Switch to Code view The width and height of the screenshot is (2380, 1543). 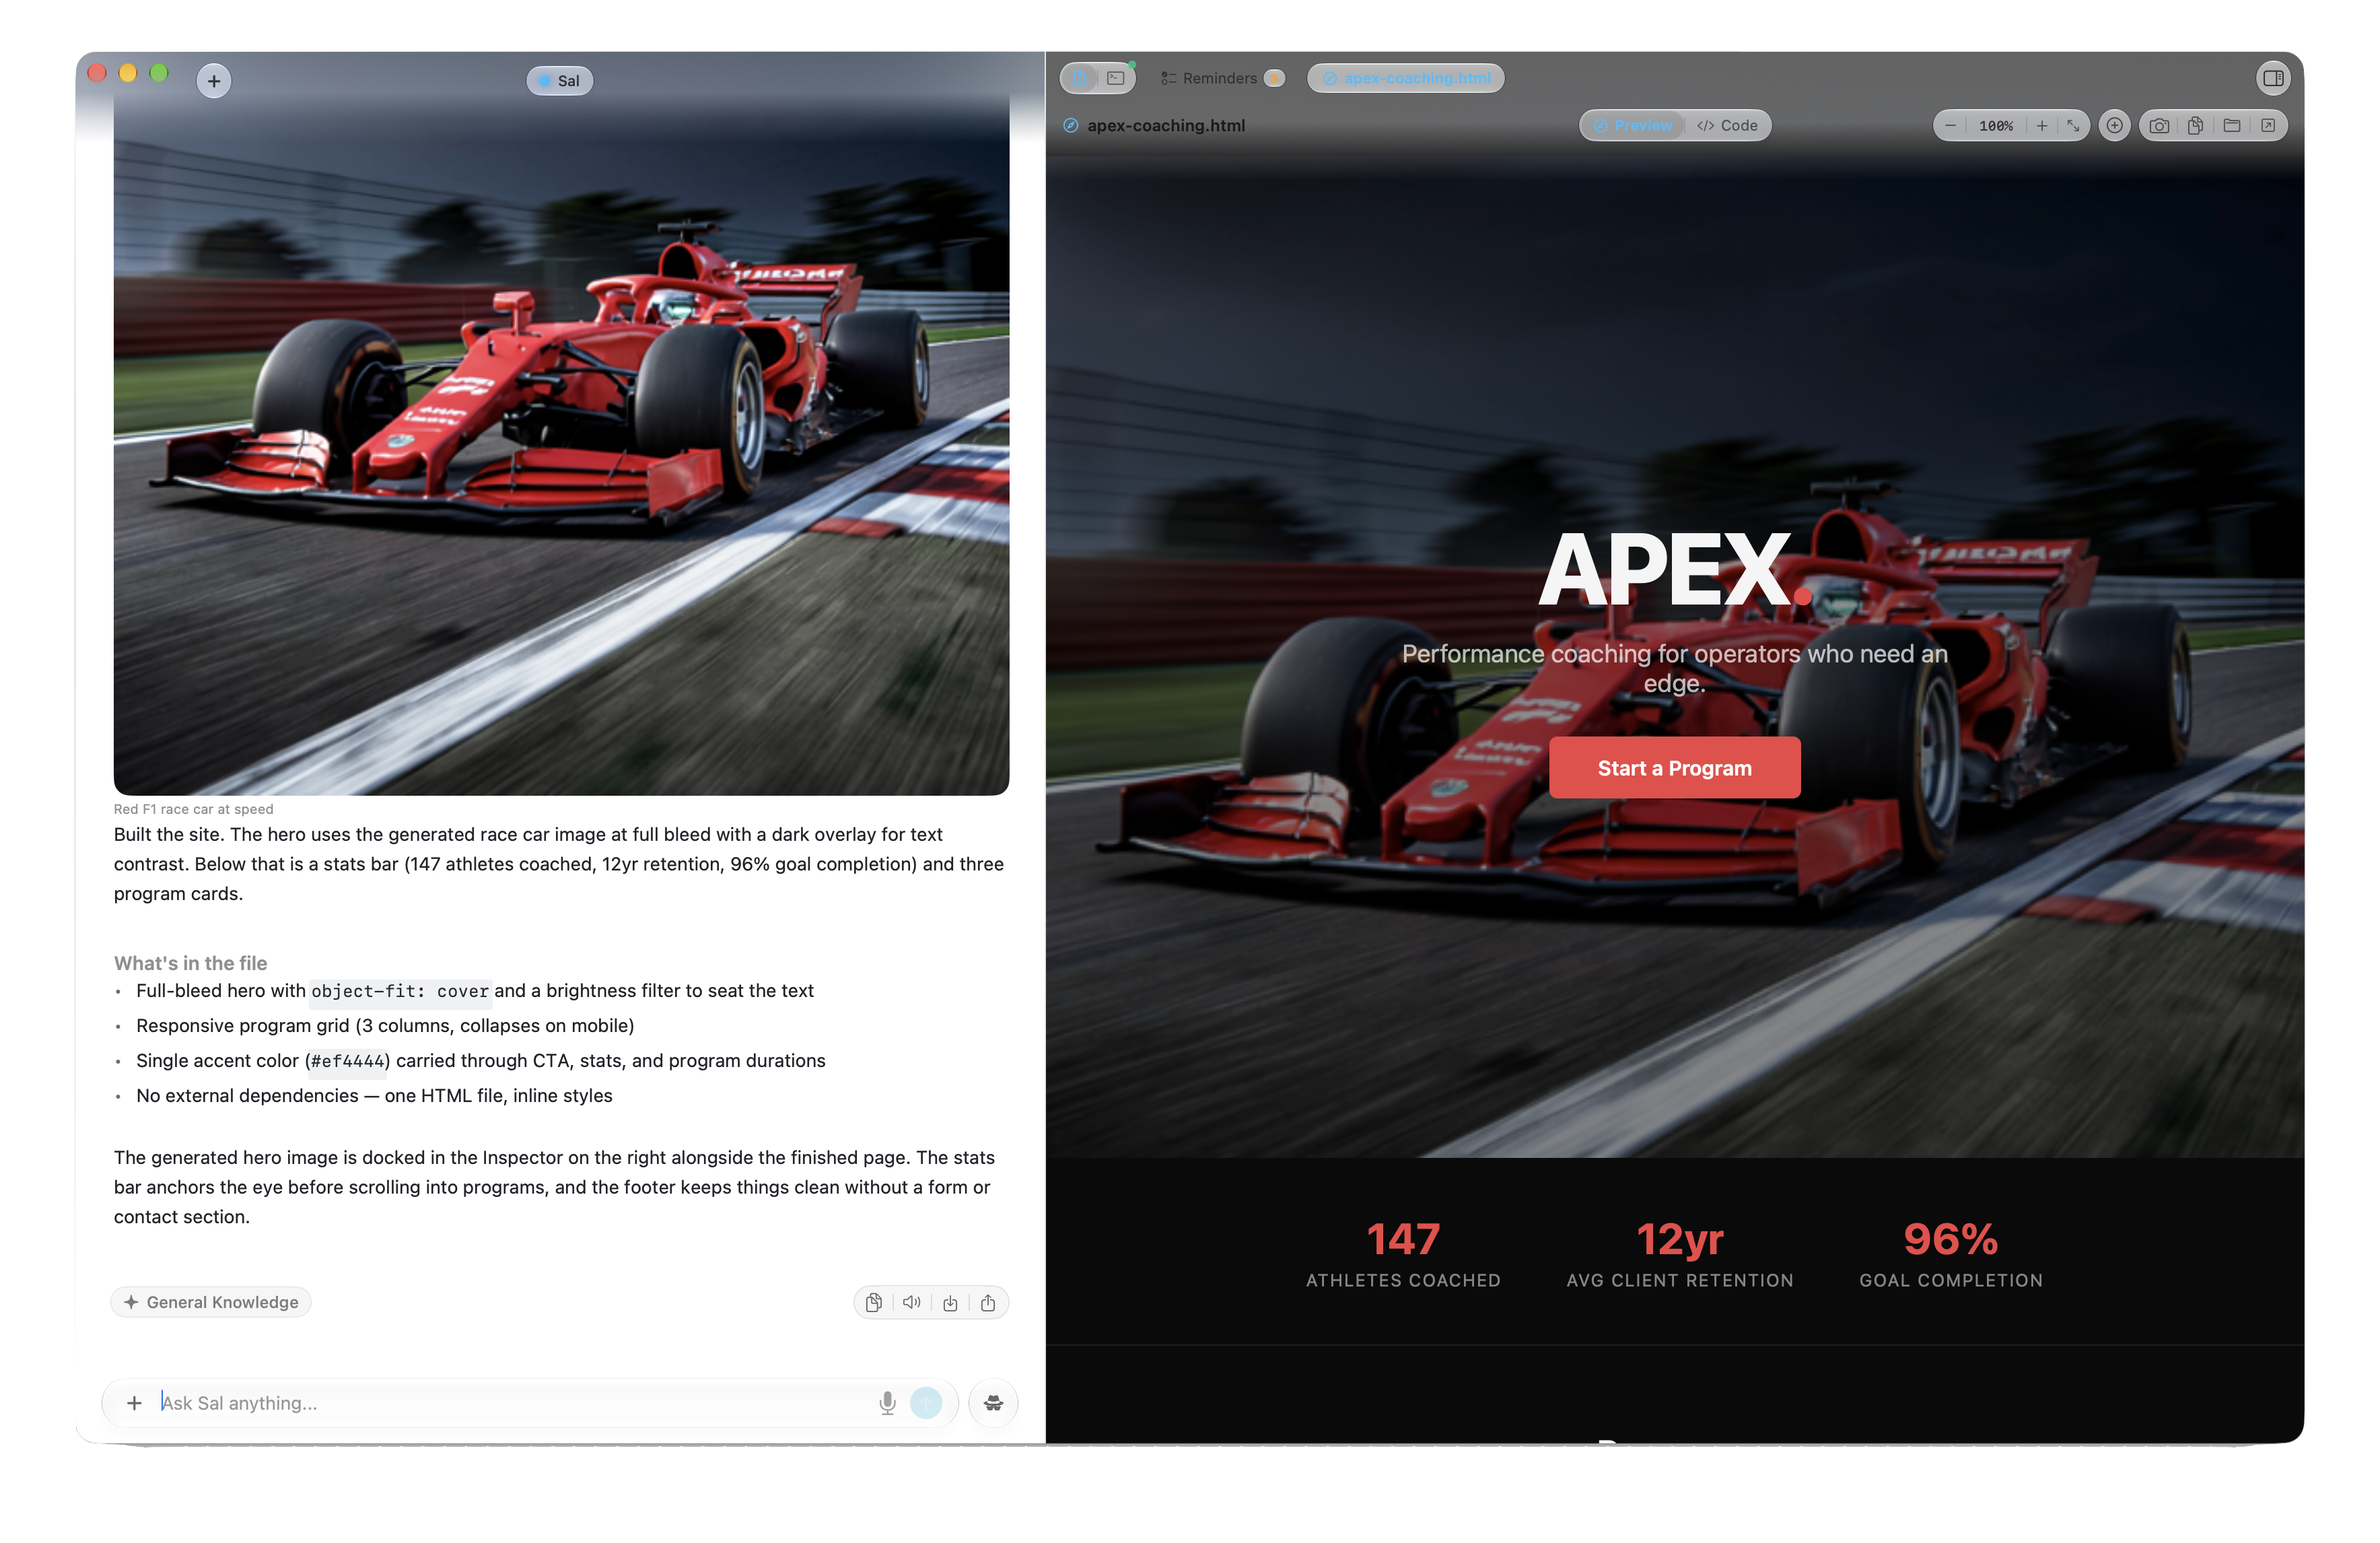pyautogui.click(x=1727, y=125)
